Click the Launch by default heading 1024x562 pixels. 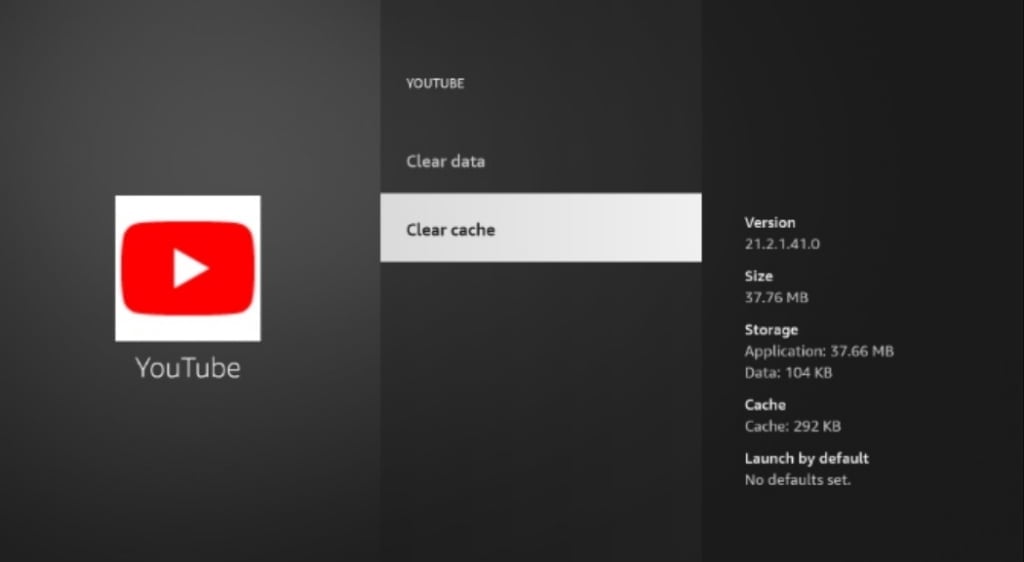click(x=806, y=459)
